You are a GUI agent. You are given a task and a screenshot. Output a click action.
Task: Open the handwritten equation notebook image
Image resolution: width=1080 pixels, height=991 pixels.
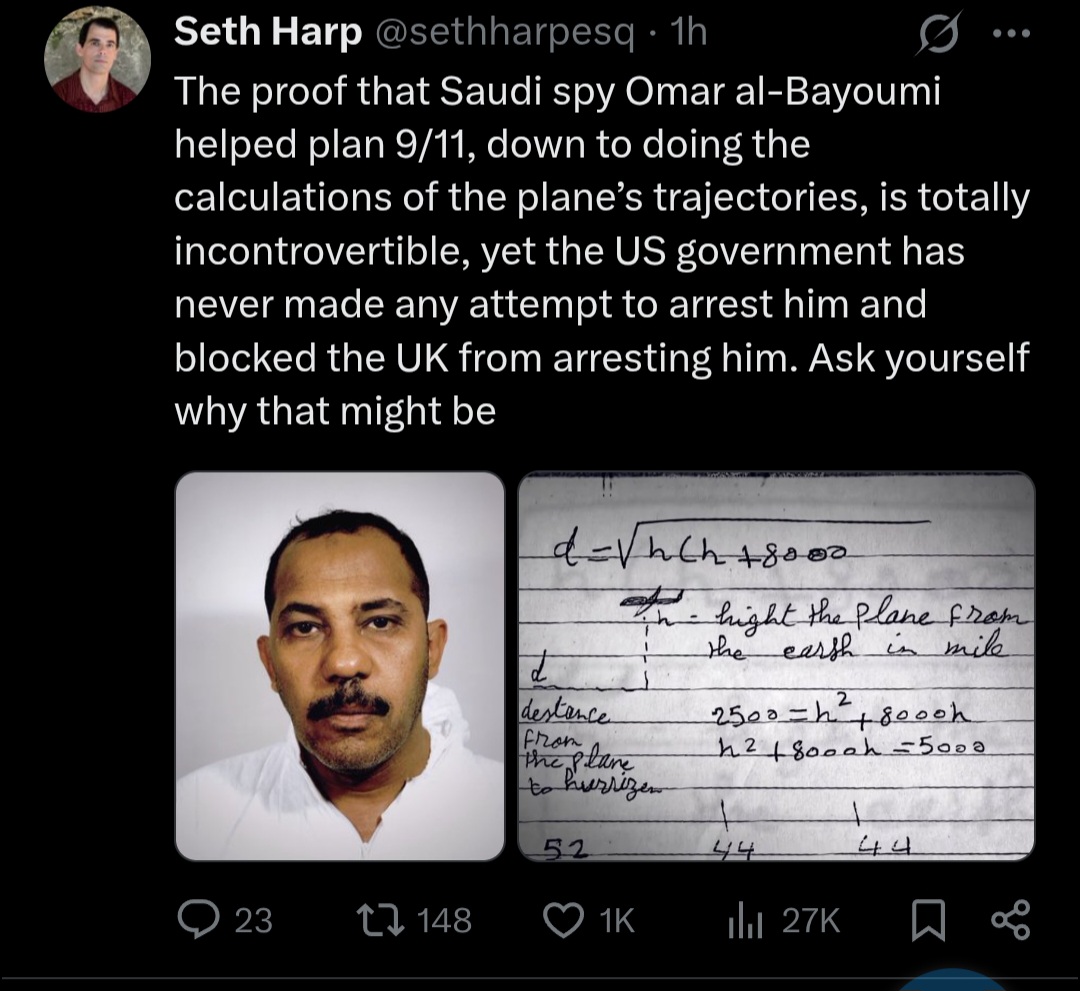[776, 666]
